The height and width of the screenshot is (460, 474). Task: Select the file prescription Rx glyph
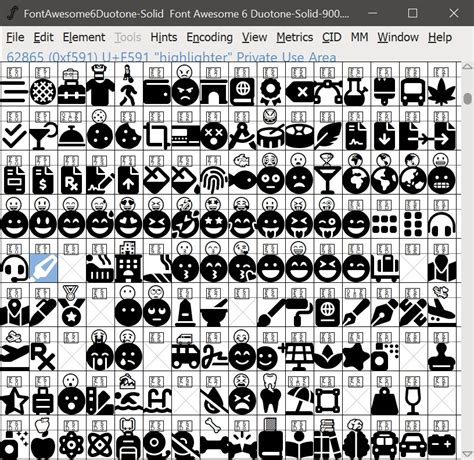[72, 180]
